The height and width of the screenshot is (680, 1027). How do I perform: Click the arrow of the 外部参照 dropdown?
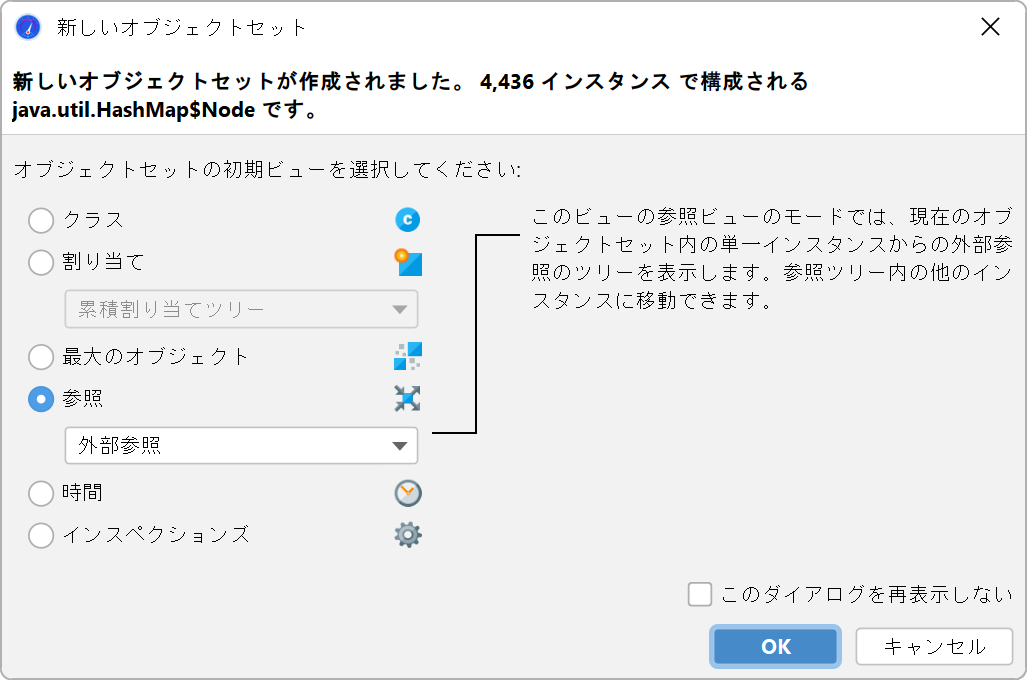[x=400, y=446]
